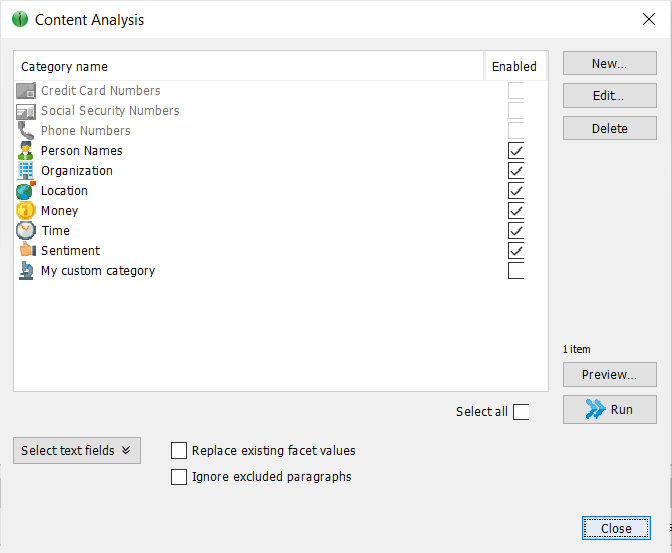The image size is (672, 553).
Task: Select the Phone Numbers row
Action: (86, 131)
